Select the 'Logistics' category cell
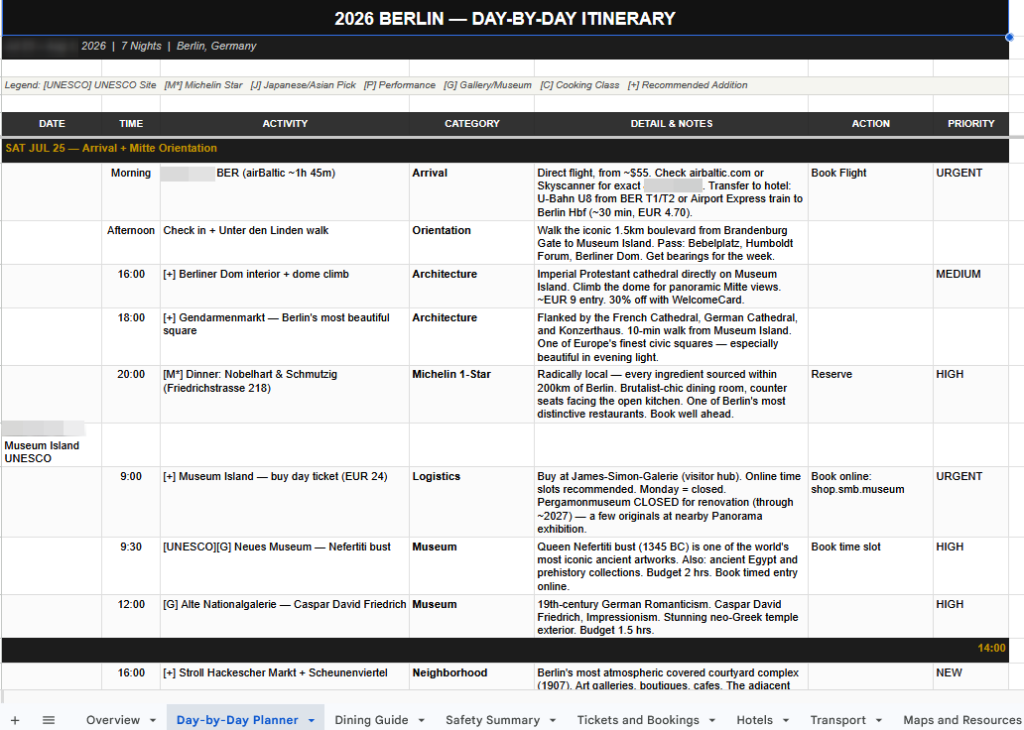This screenshot has width=1024, height=730. click(x=472, y=501)
